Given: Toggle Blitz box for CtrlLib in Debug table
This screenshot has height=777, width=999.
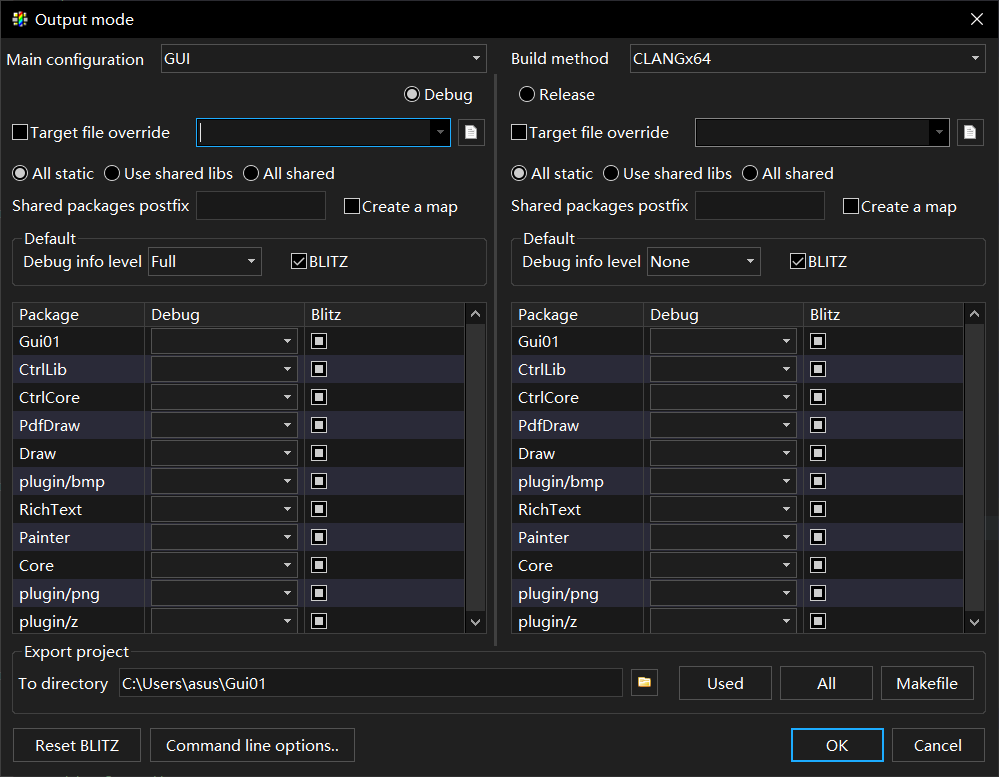Looking at the screenshot, I should click(319, 369).
